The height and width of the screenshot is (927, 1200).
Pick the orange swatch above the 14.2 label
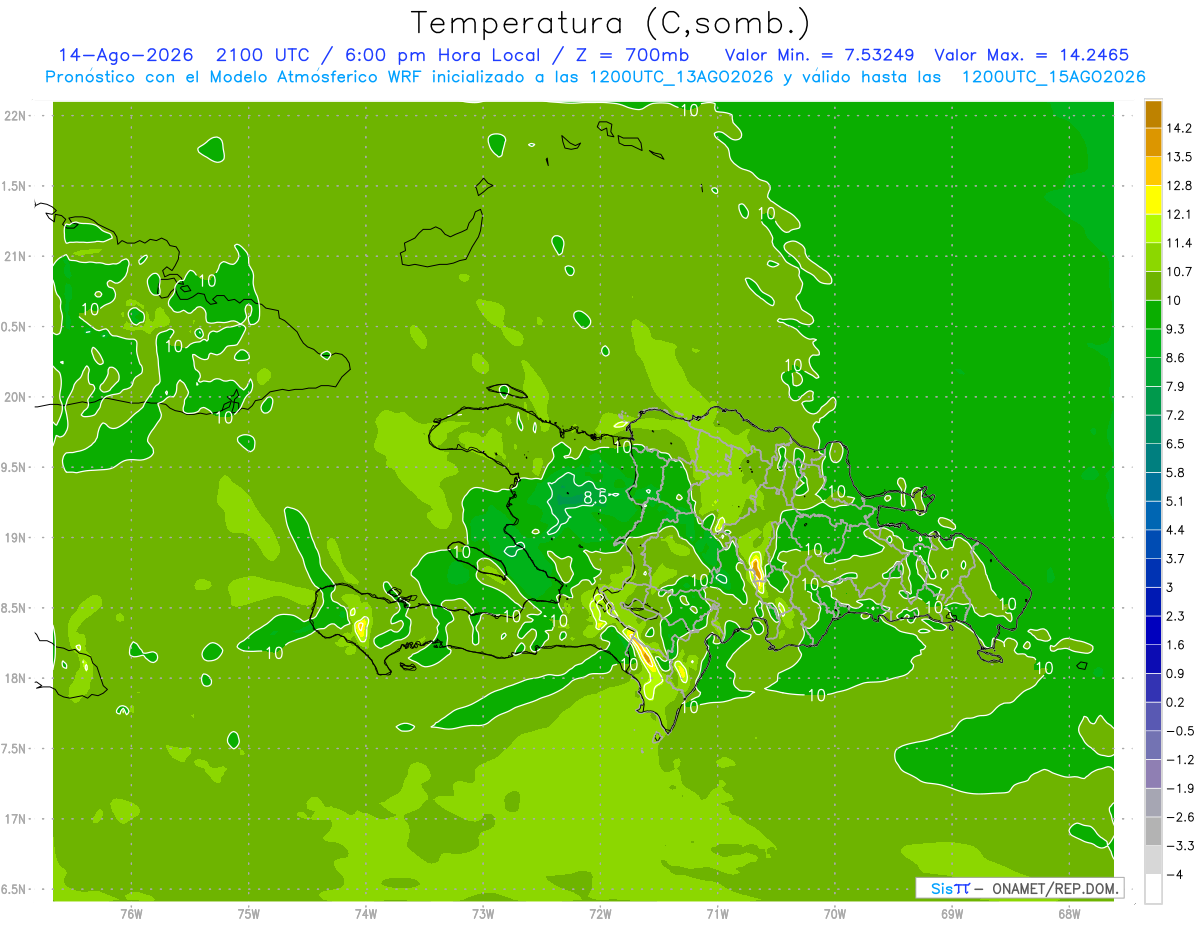coord(1153,115)
